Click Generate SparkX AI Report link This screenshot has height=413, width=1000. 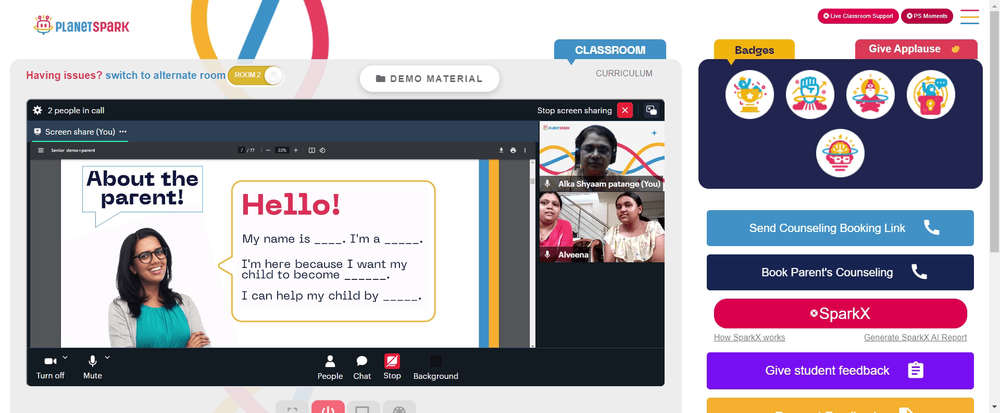pyautogui.click(x=915, y=338)
